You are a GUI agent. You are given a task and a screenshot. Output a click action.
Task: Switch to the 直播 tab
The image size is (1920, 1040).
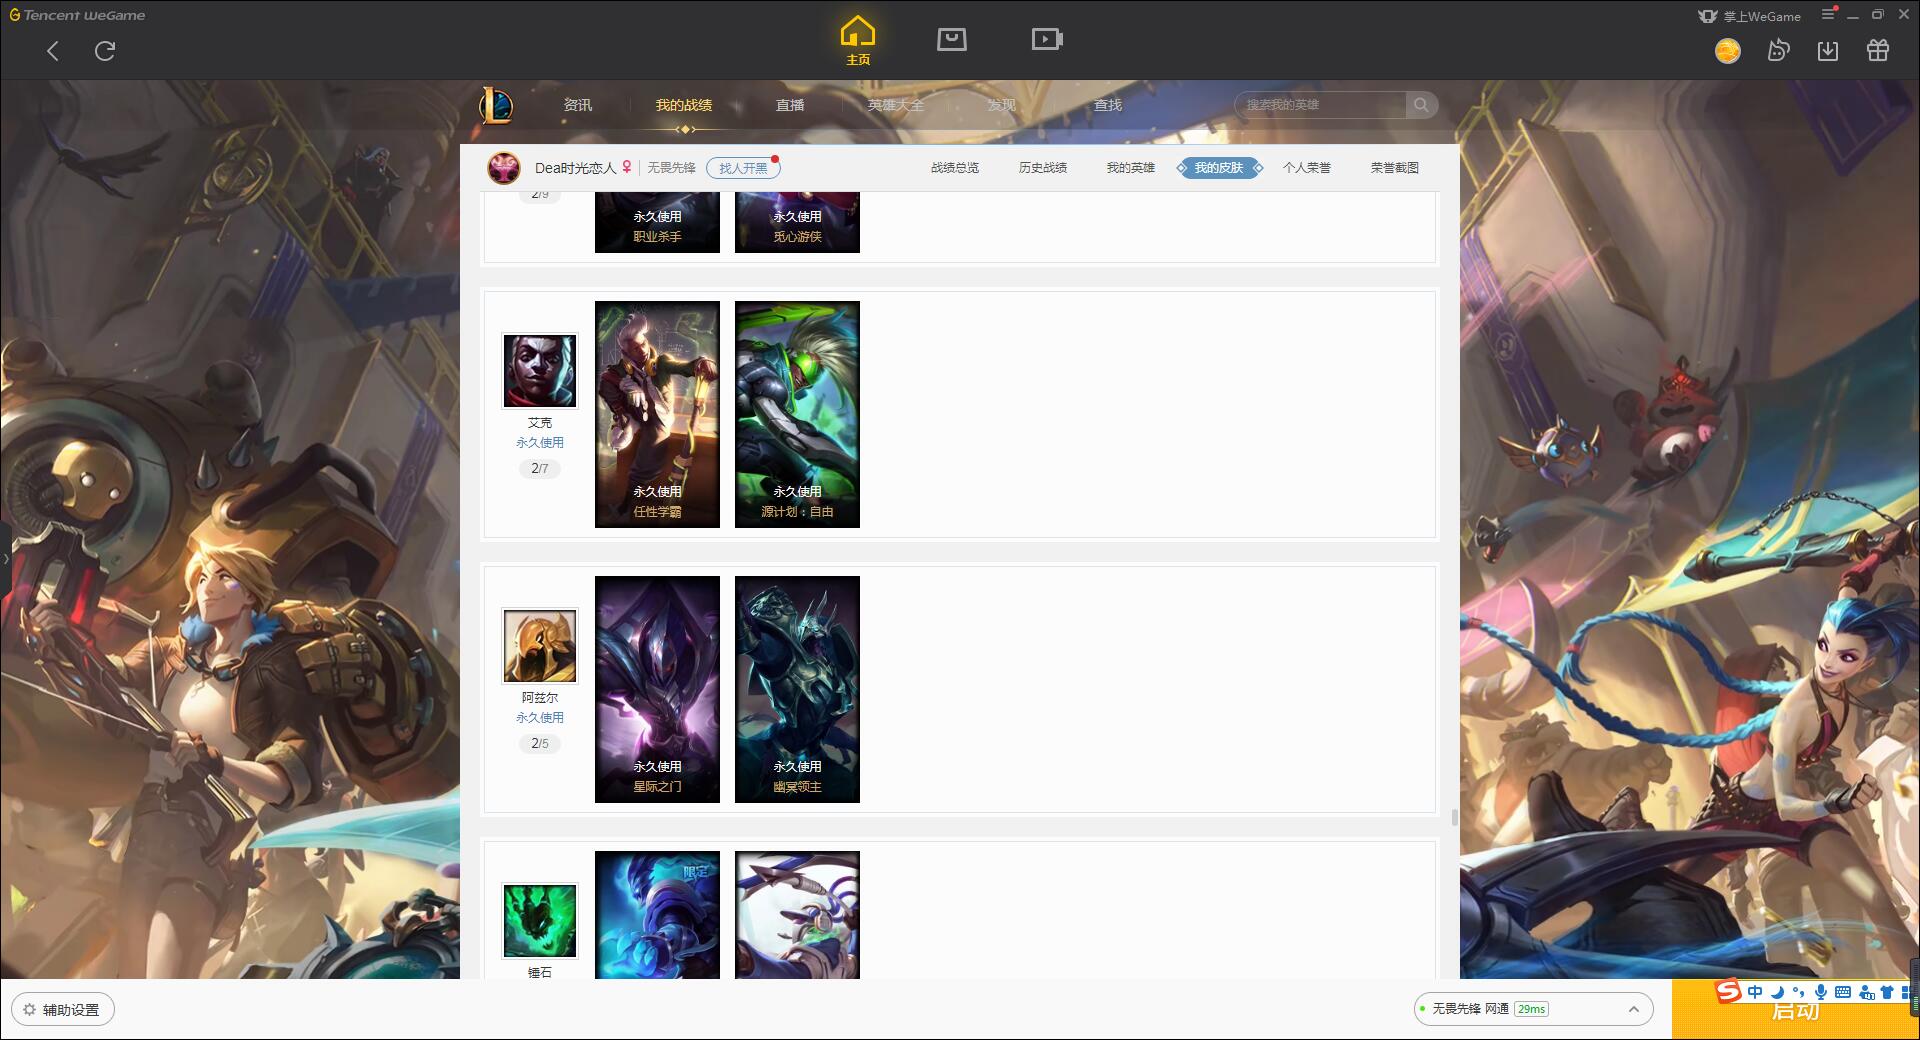click(790, 105)
